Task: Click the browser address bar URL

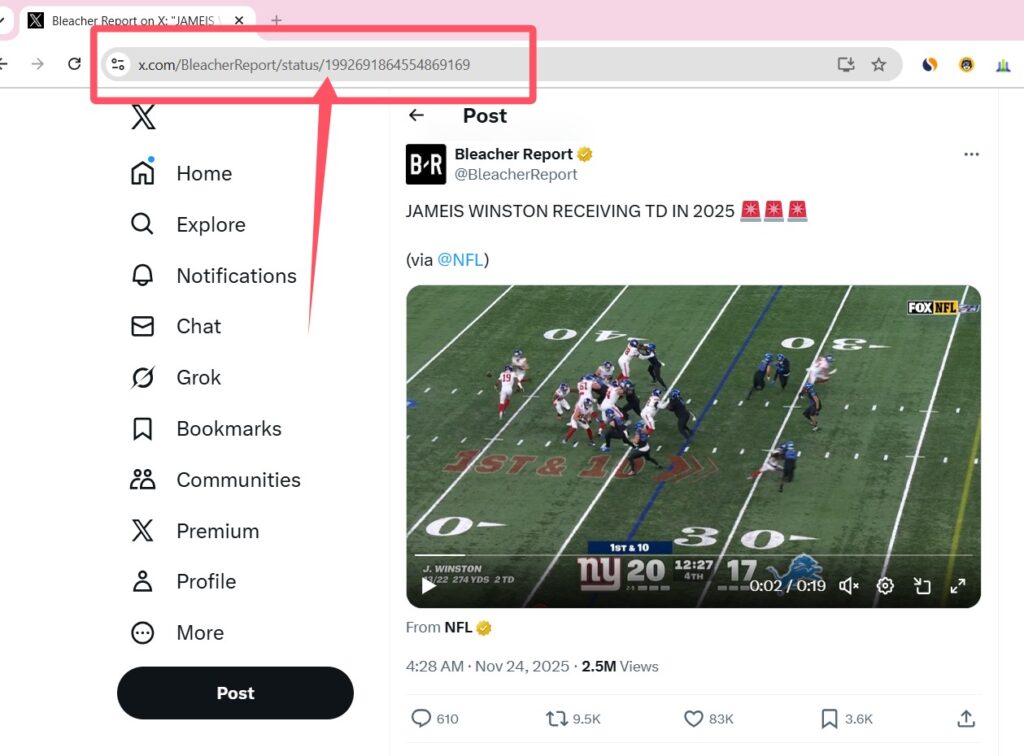Action: [x=303, y=65]
